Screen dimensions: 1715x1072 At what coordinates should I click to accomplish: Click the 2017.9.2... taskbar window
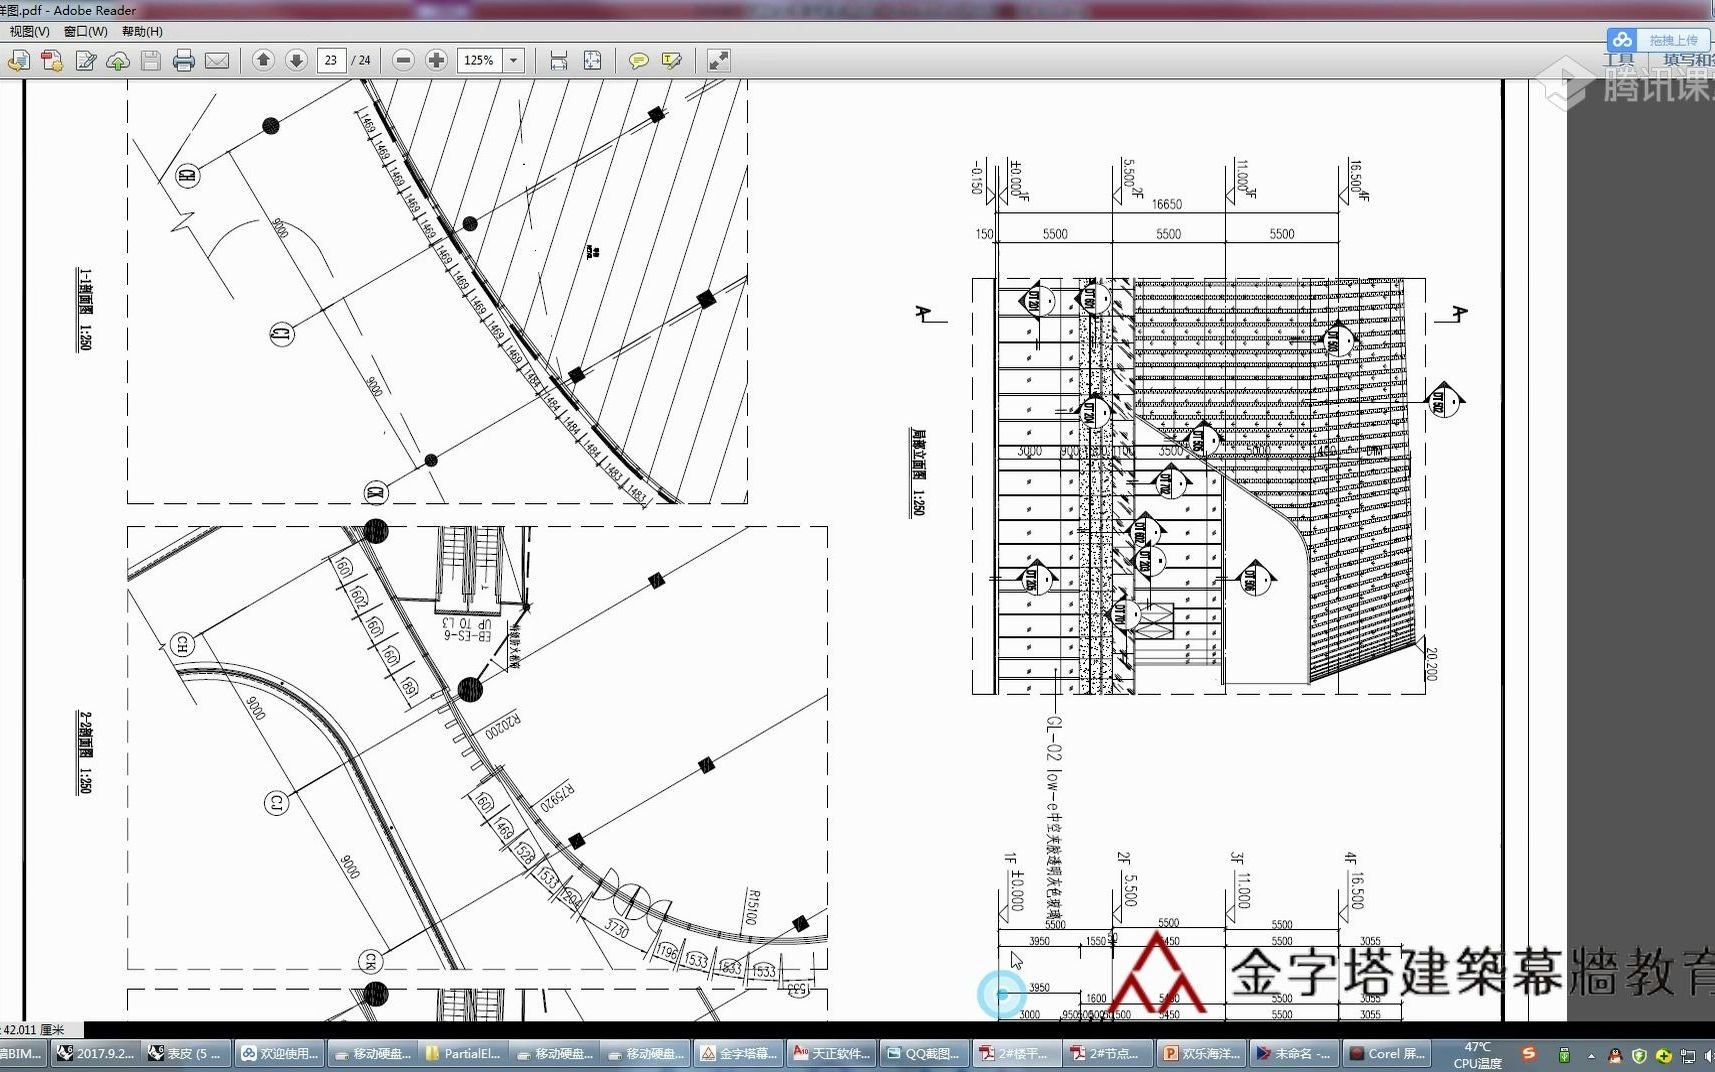95,1053
